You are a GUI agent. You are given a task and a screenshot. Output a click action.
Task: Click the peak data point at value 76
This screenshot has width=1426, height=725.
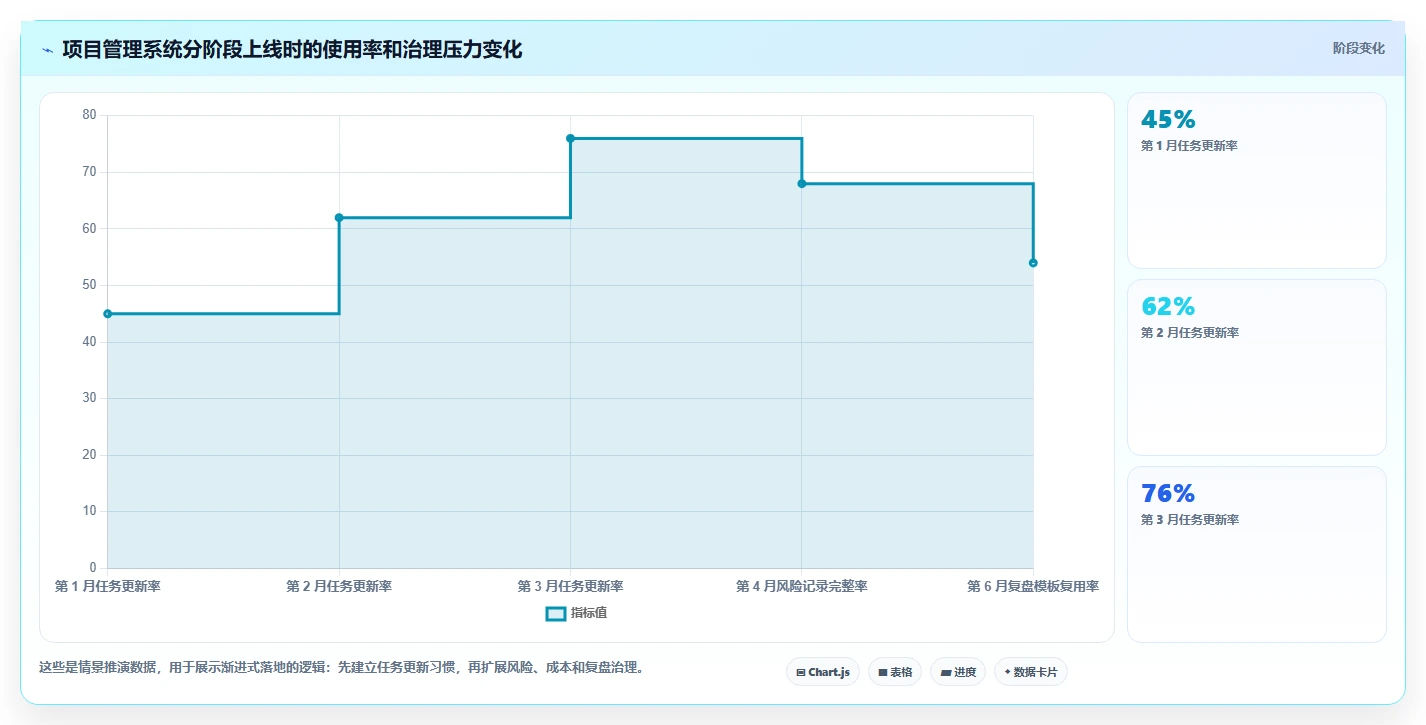point(570,138)
